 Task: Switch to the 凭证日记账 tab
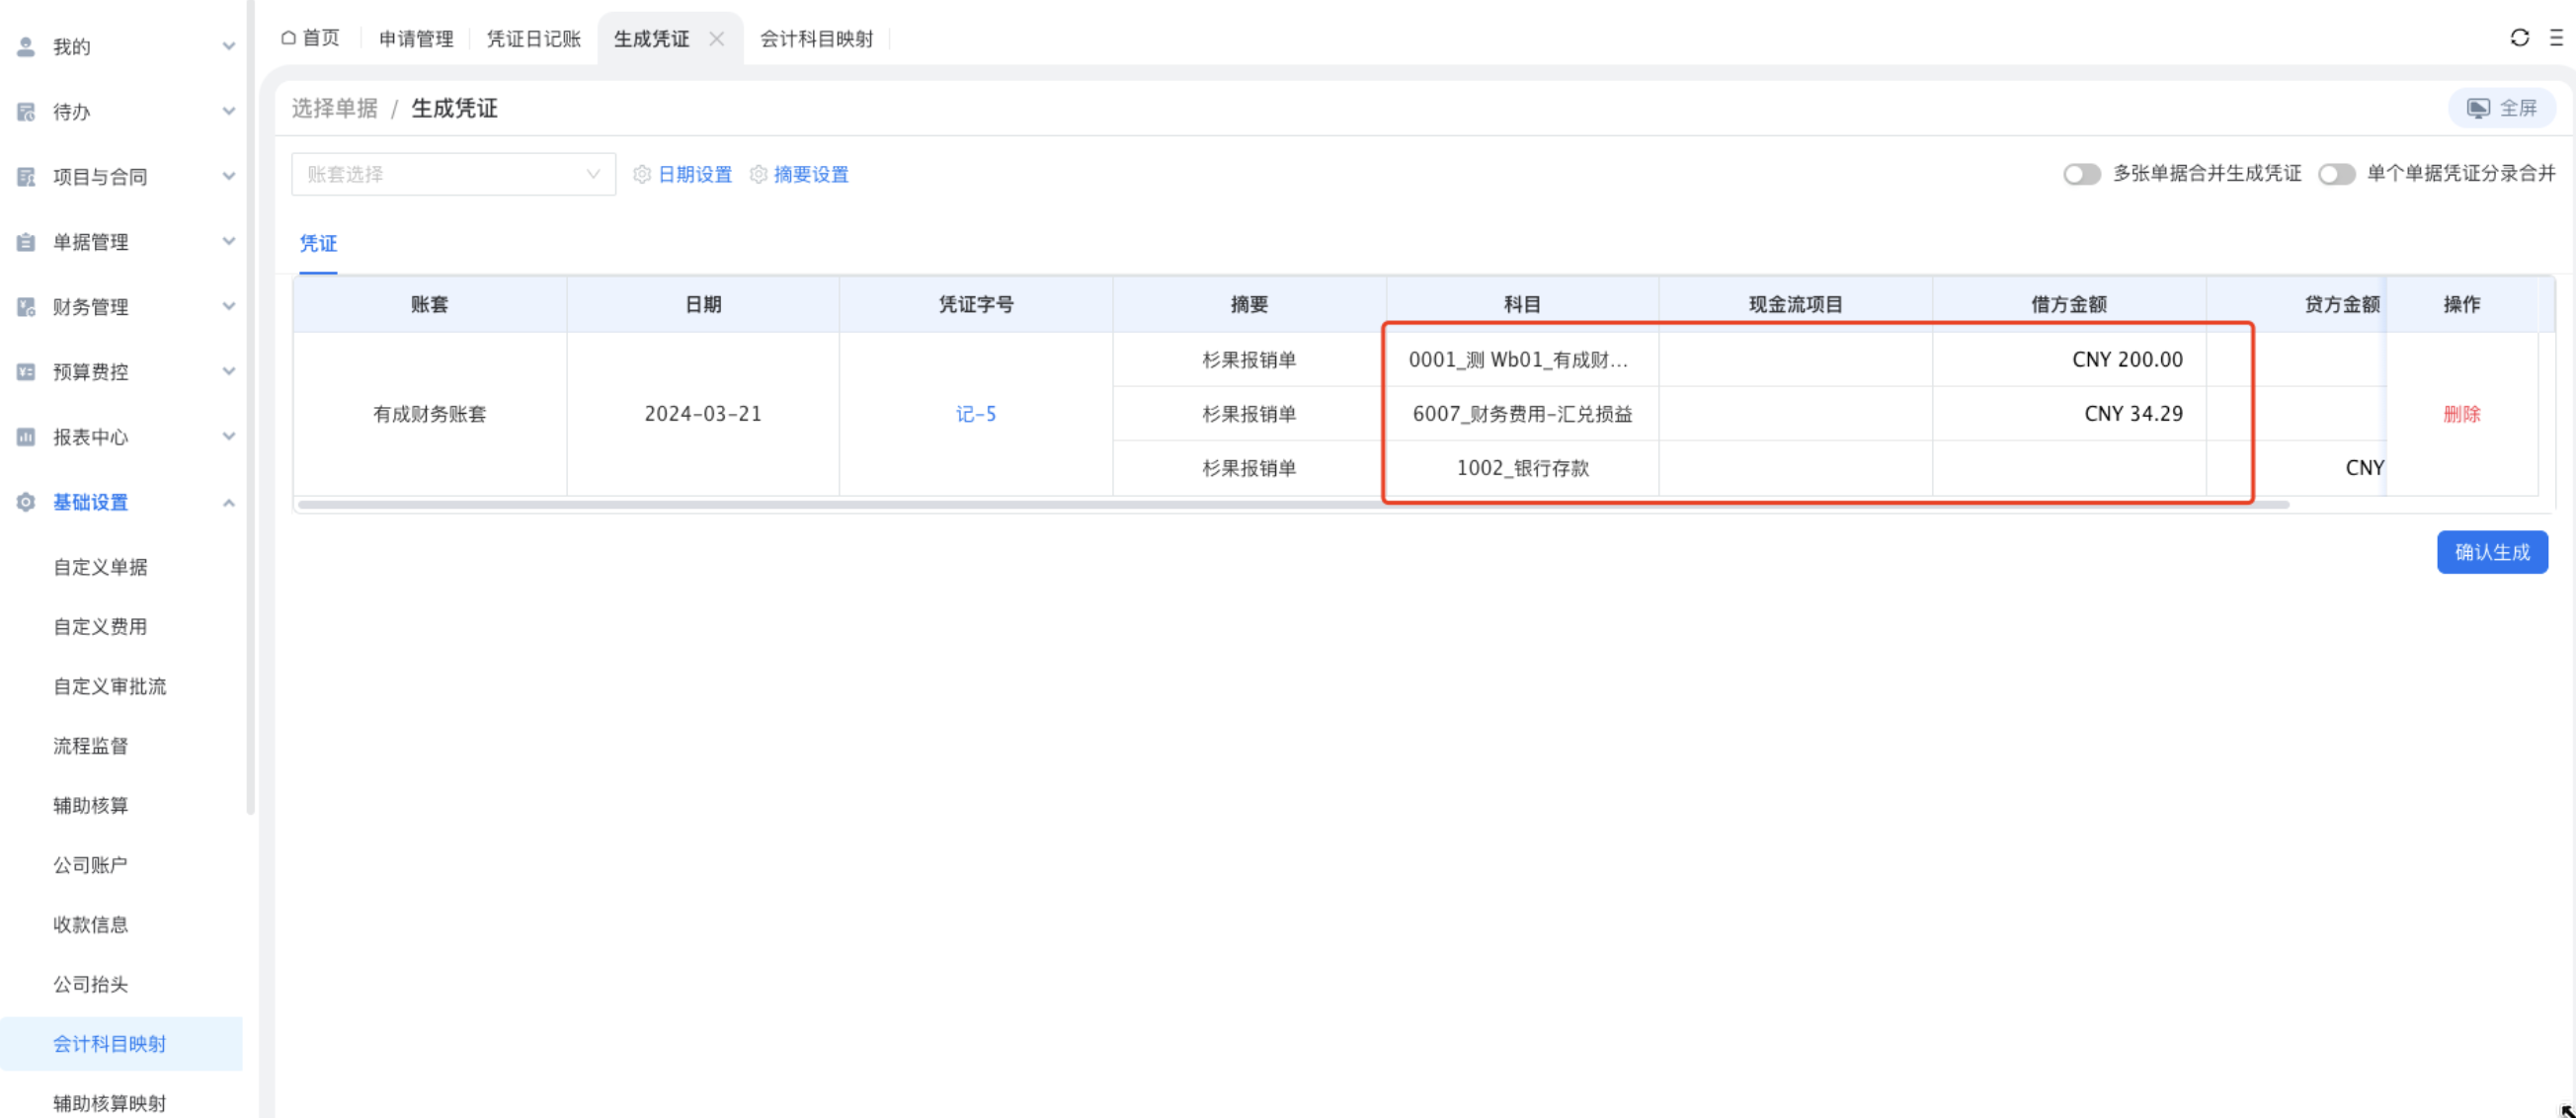533,39
